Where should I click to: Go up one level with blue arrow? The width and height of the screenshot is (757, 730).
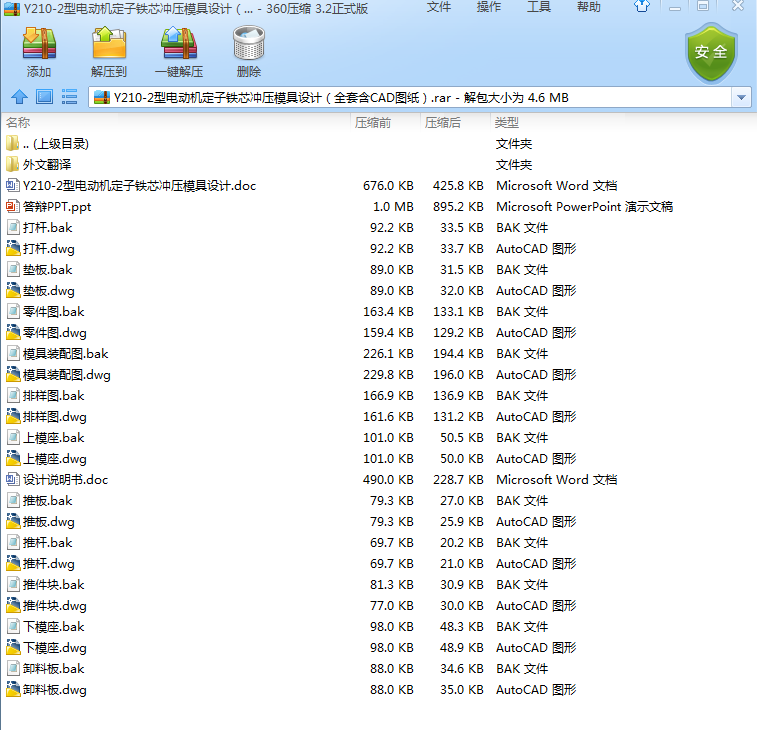[x=19, y=97]
